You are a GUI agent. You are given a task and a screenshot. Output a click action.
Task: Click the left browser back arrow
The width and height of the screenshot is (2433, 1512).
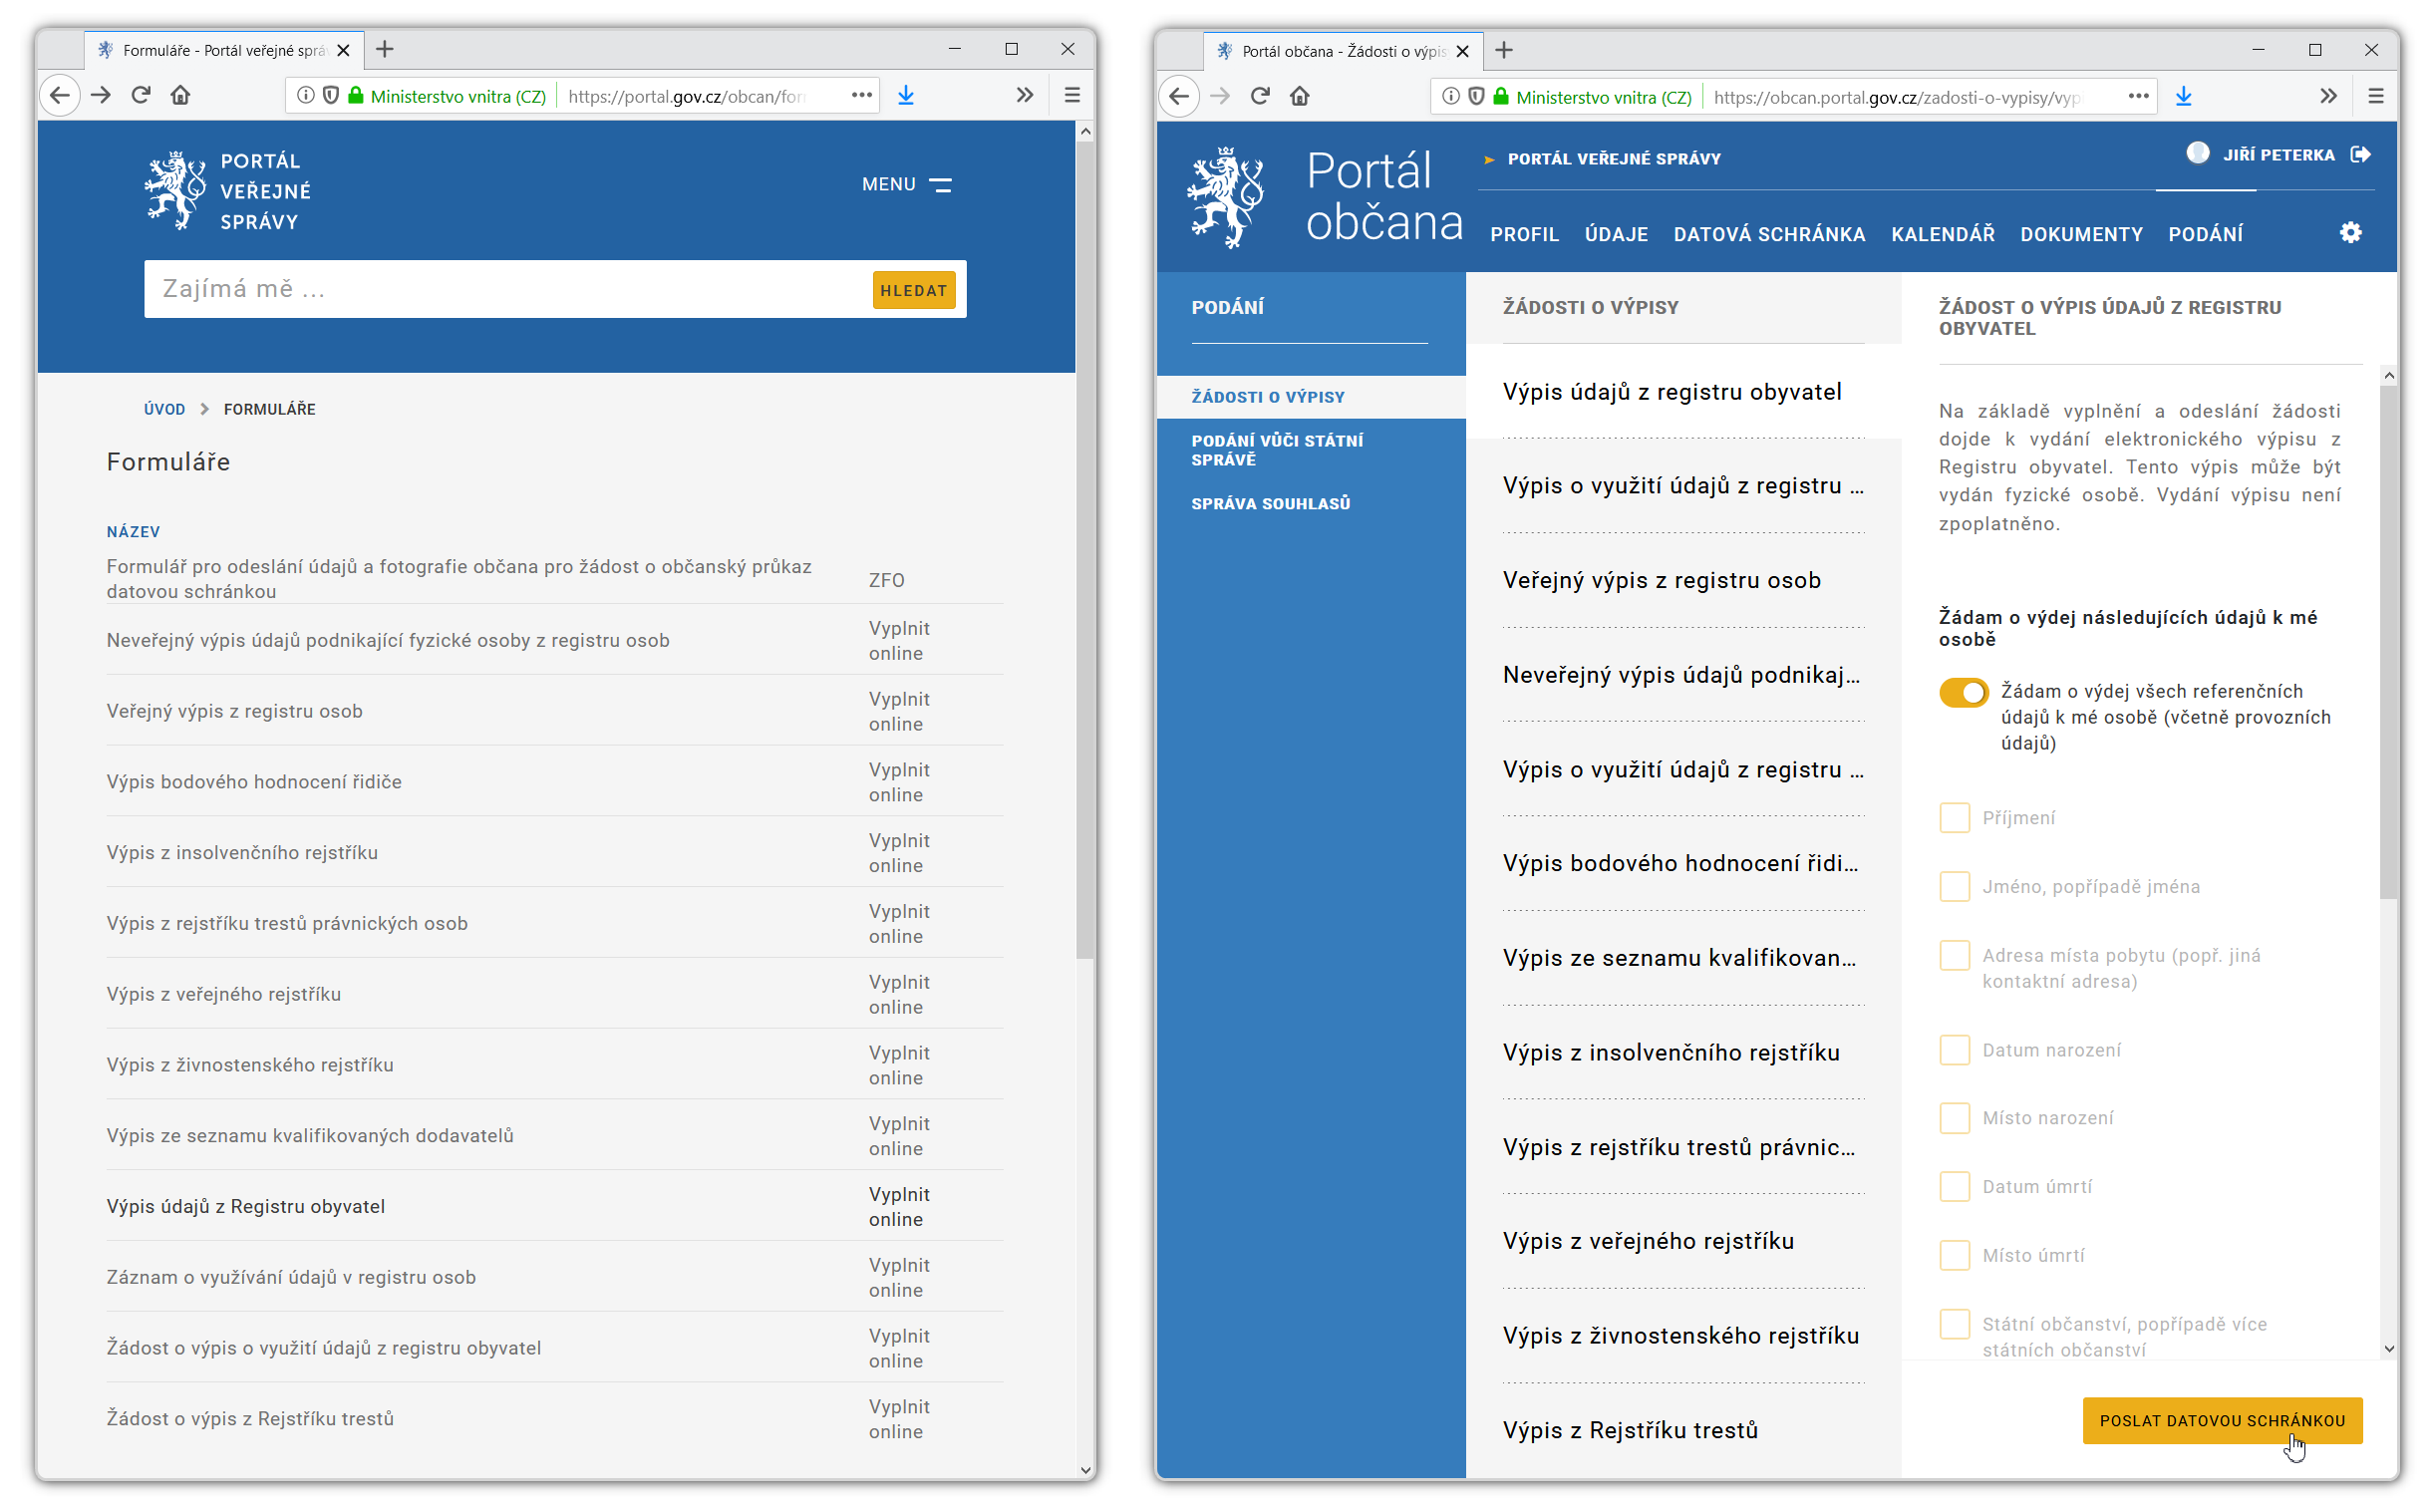60,96
